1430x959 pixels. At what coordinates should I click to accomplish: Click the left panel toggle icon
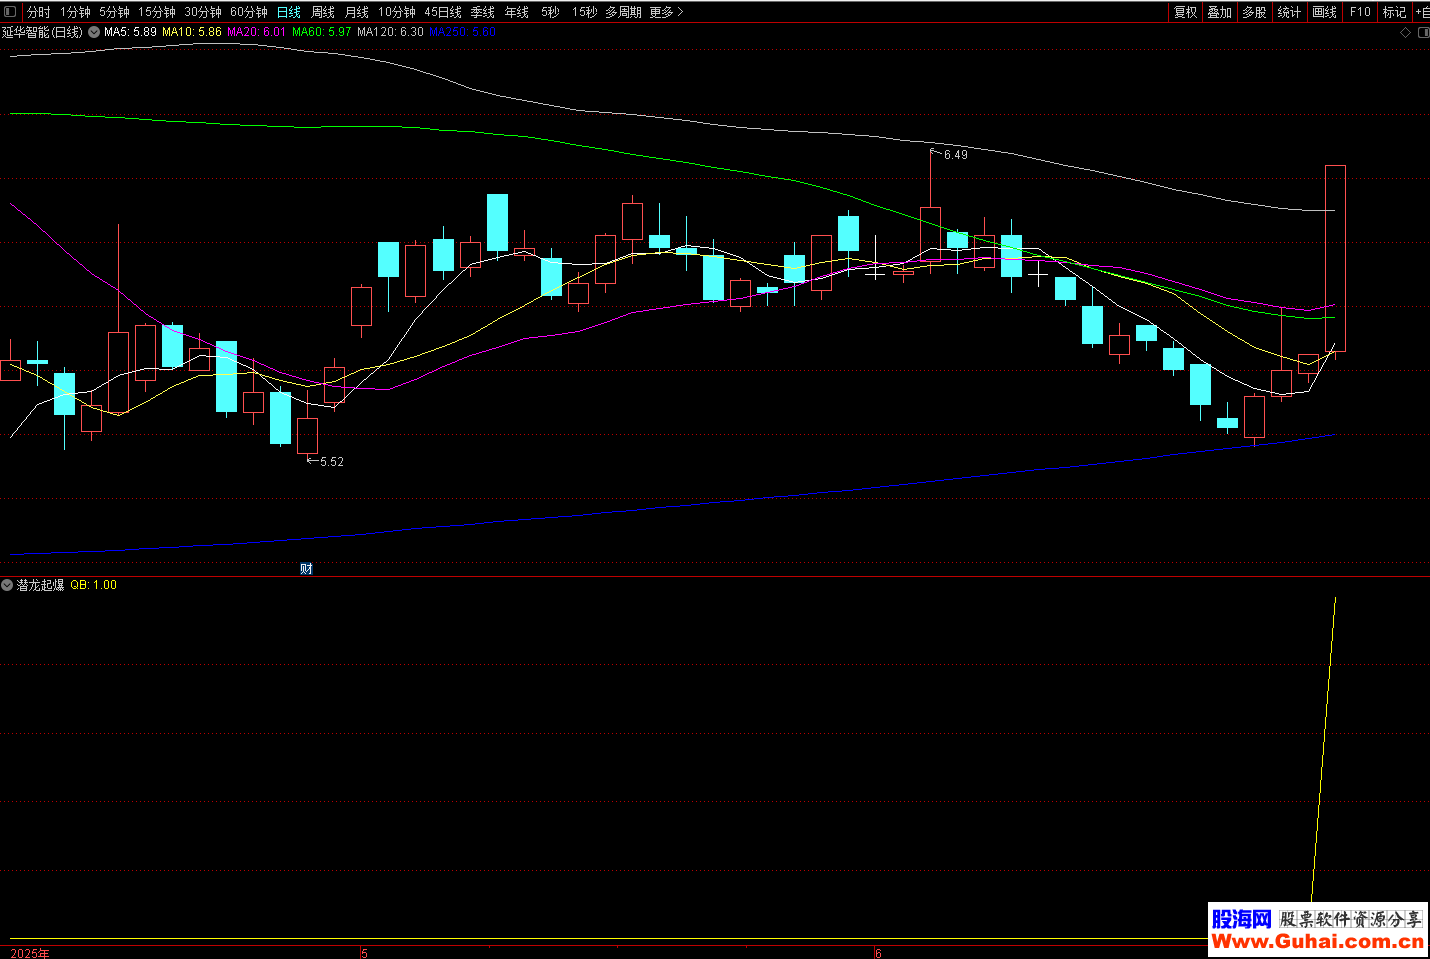click(10, 12)
